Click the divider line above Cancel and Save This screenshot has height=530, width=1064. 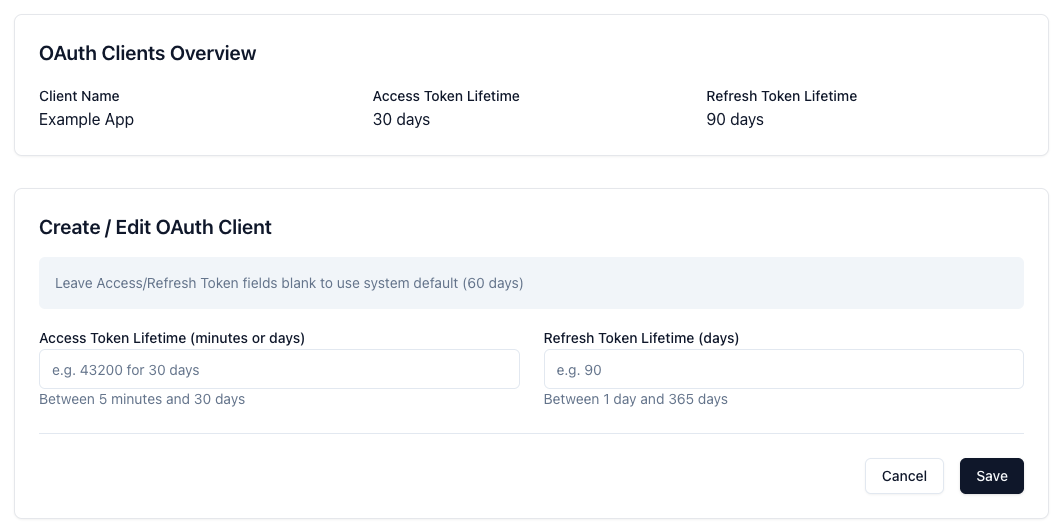(x=530, y=433)
